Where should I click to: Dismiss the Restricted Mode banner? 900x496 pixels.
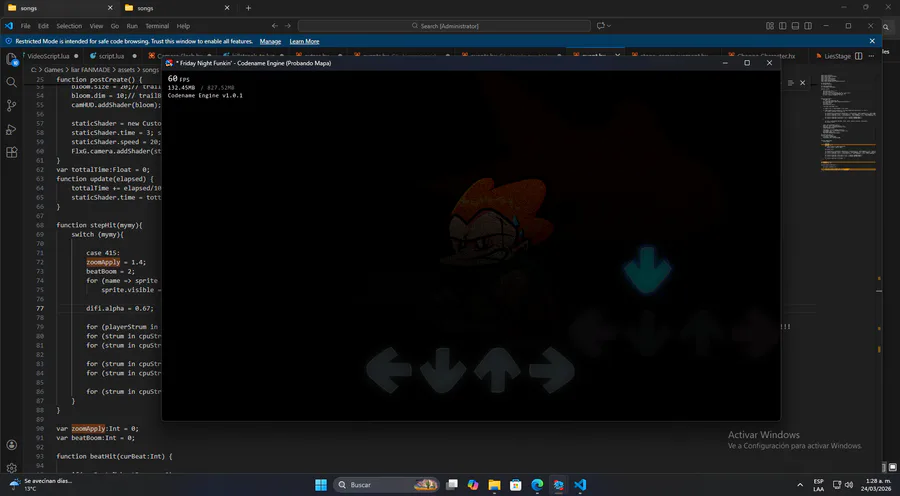coord(872,41)
